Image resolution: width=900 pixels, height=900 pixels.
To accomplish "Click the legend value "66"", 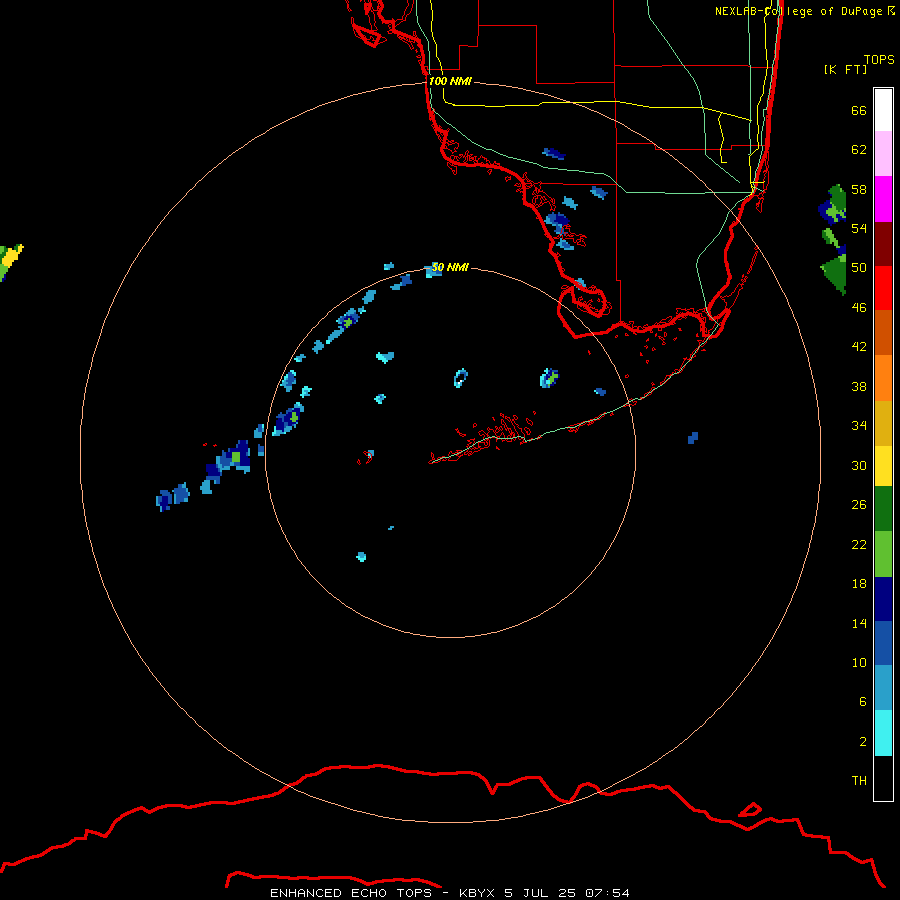I will click(x=859, y=110).
